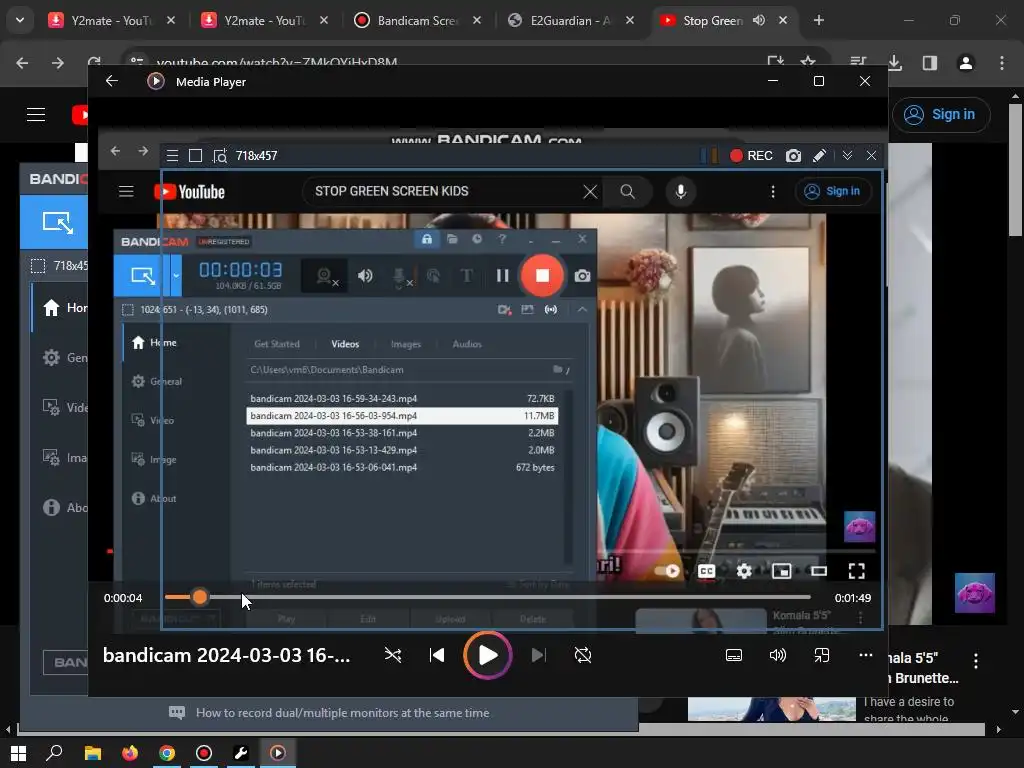
Task: Click the Media Player back arrow
Action: point(112,81)
